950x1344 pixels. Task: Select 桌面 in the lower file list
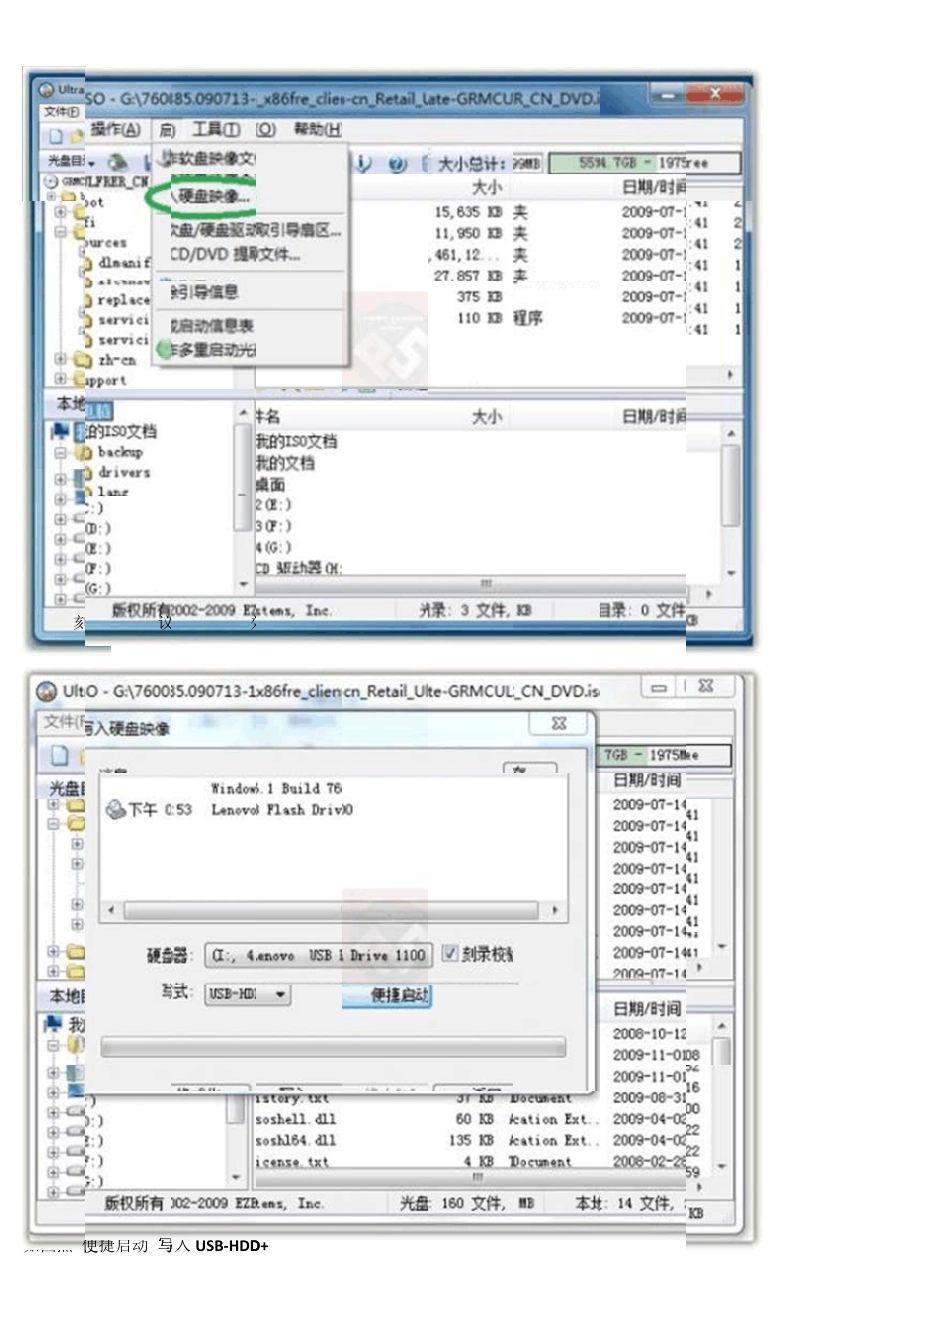(x=270, y=484)
